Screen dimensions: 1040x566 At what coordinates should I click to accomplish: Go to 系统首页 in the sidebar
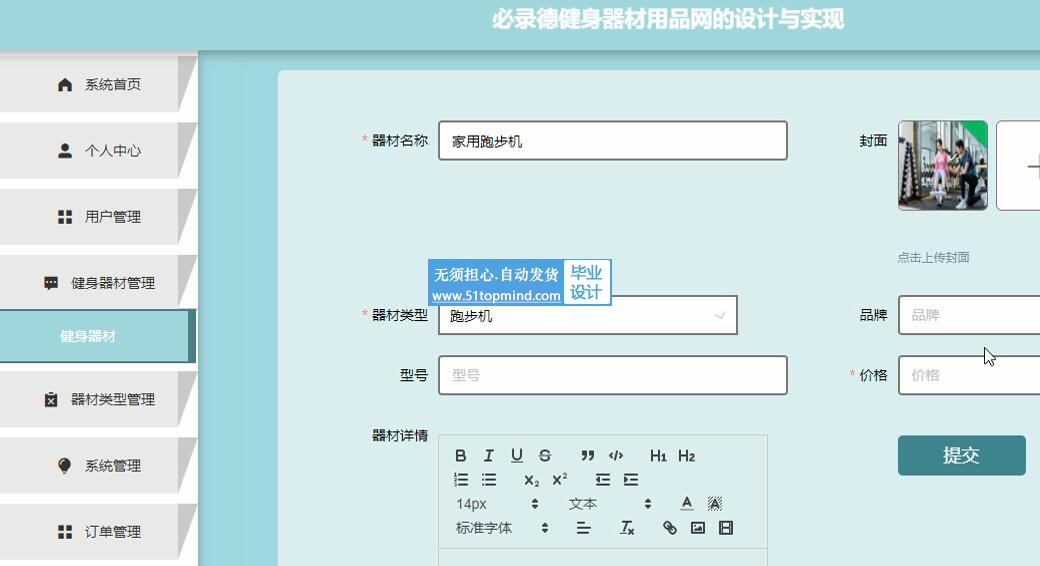98,84
